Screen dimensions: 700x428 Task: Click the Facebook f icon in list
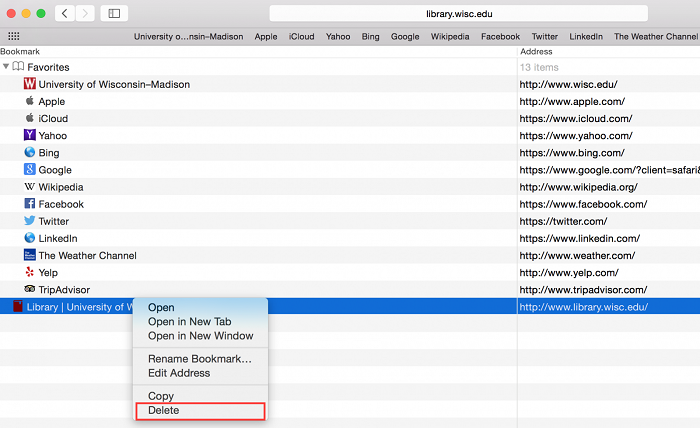coord(29,204)
